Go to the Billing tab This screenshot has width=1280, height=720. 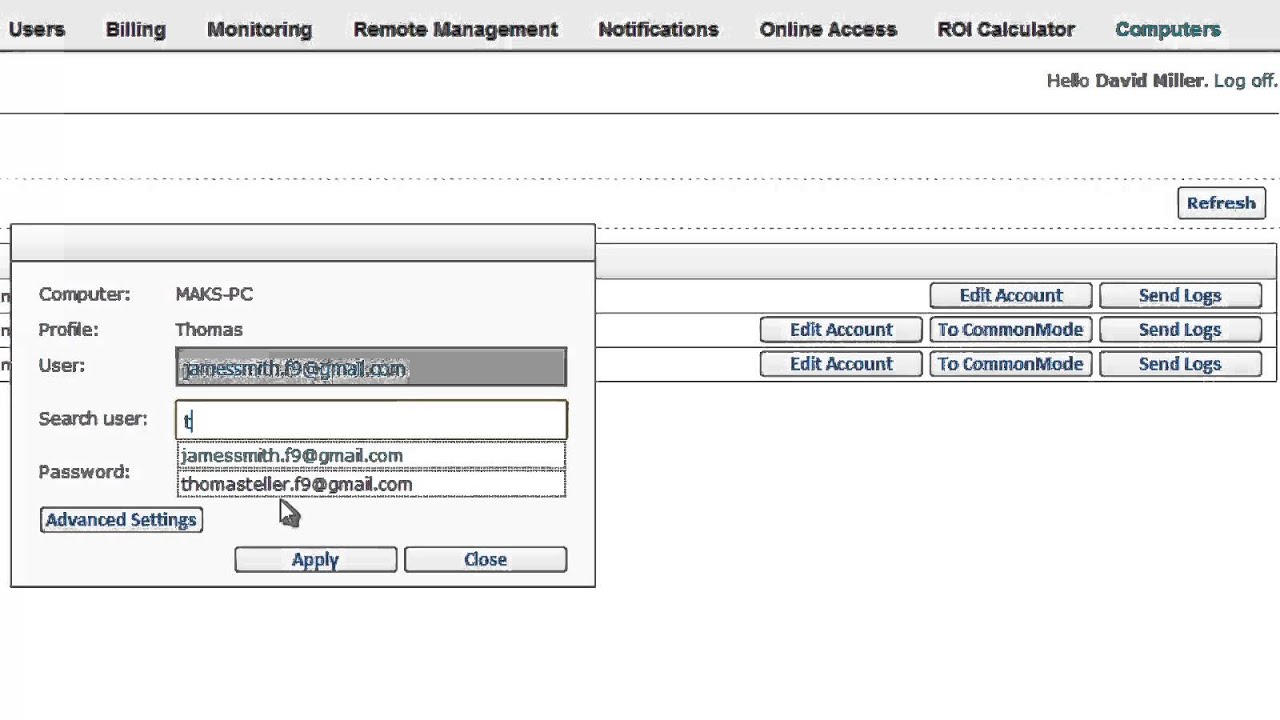point(135,29)
